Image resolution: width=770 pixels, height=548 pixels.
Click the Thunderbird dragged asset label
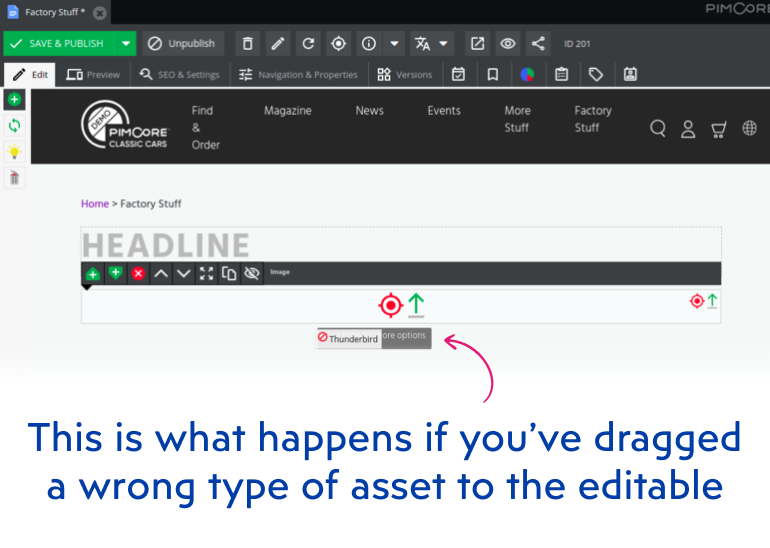tap(349, 339)
